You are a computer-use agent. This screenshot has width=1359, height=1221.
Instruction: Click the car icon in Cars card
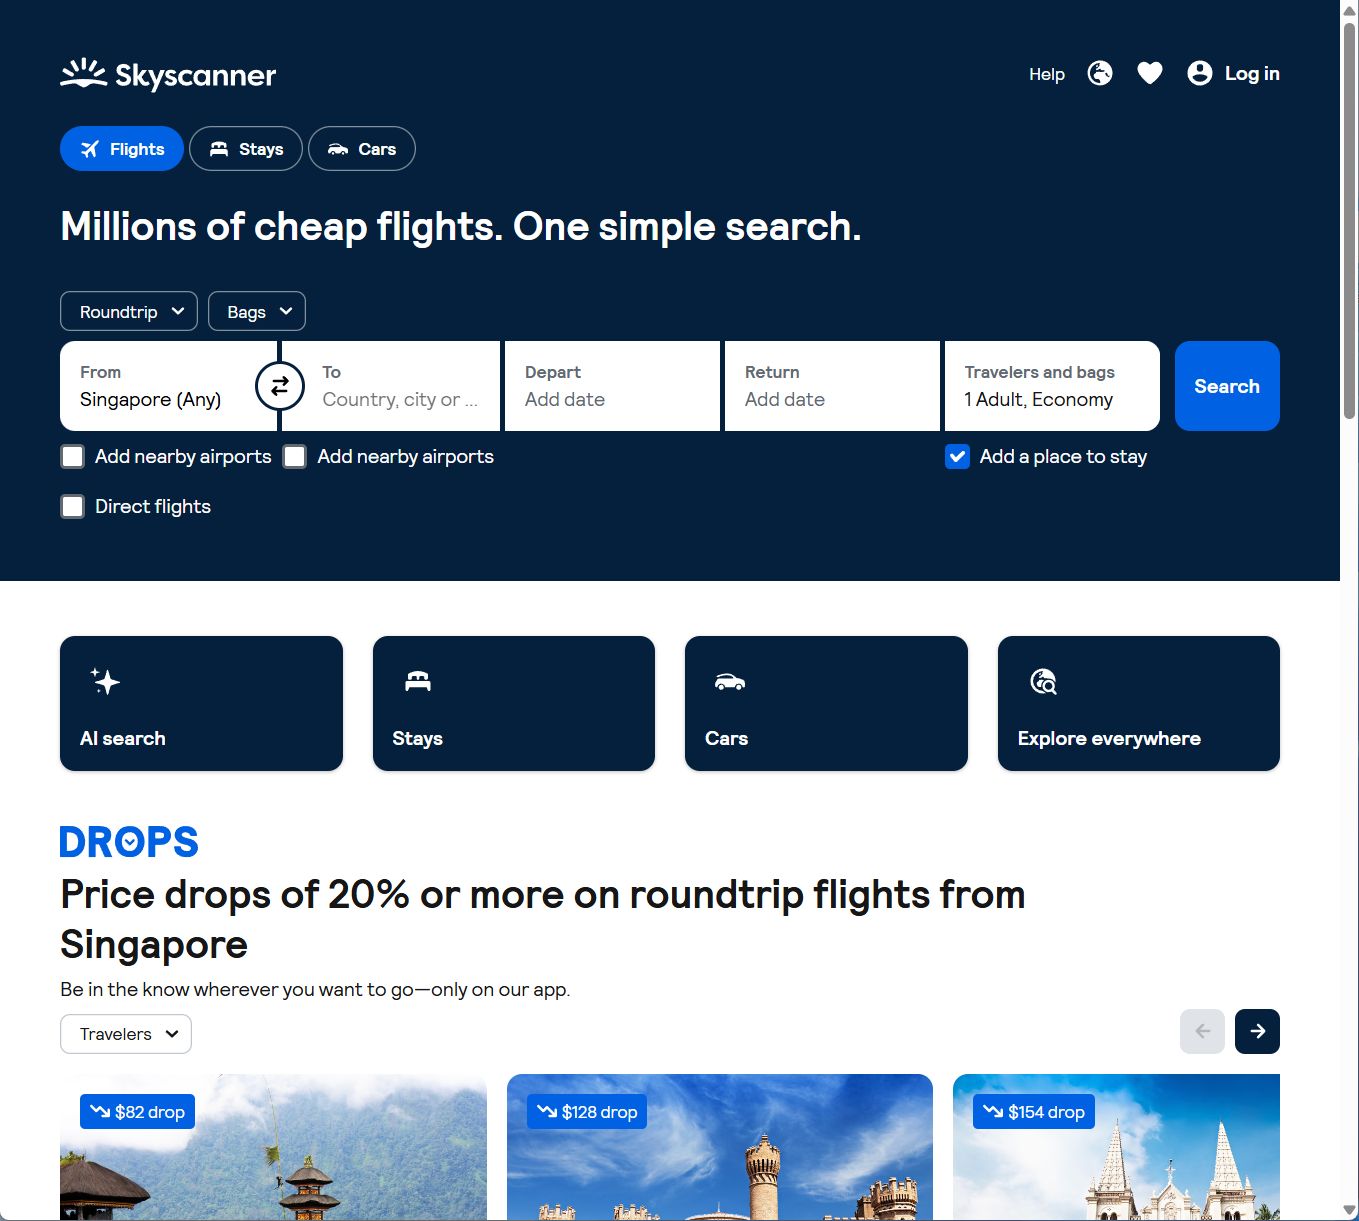[x=730, y=682]
